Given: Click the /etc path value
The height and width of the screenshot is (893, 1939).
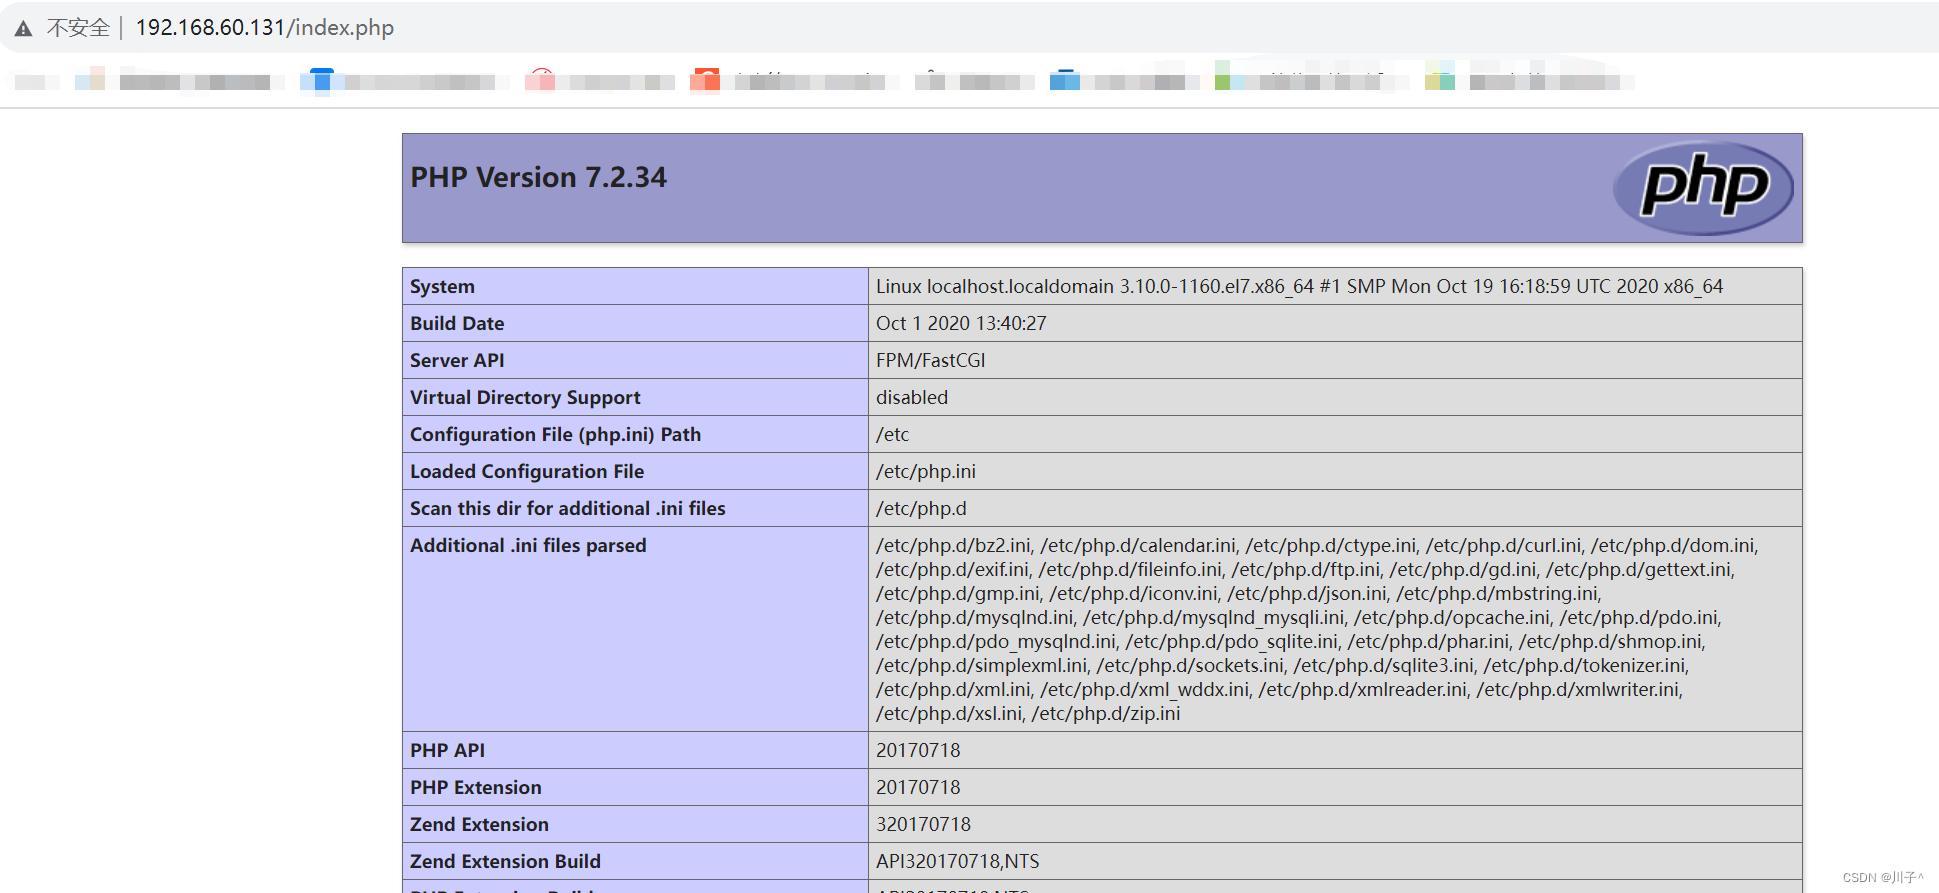Looking at the screenshot, I should click(x=893, y=435).
